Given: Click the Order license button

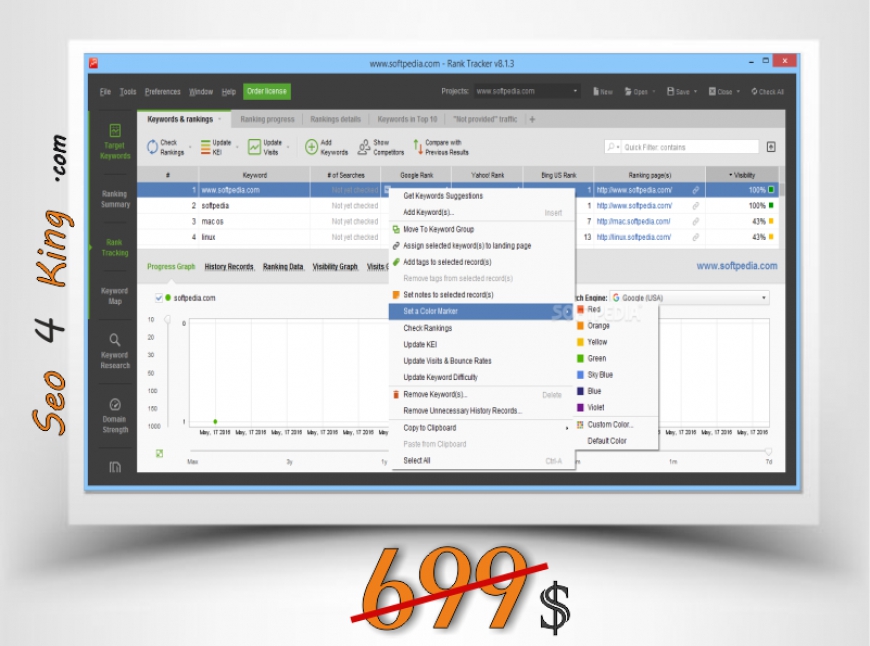Looking at the screenshot, I should [x=267, y=91].
